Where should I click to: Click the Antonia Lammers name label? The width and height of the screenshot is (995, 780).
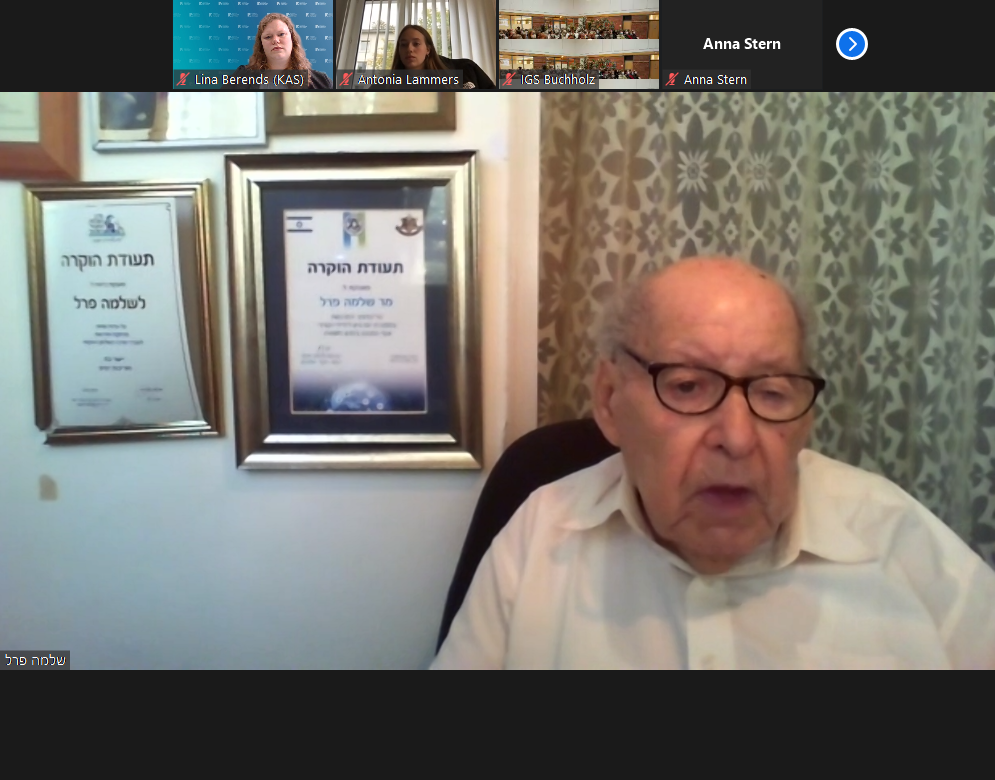coord(408,80)
